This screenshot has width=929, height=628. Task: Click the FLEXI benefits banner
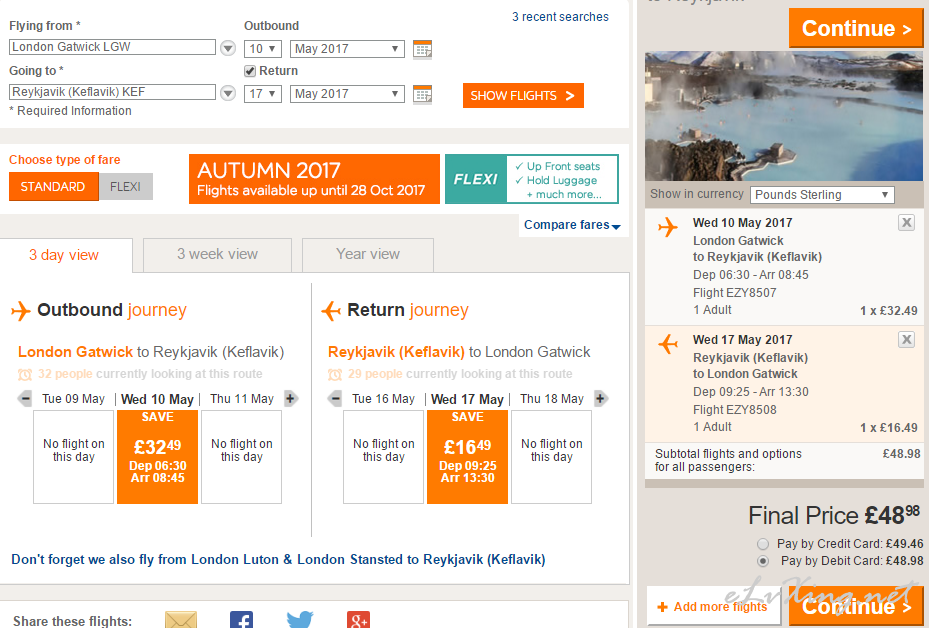pos(531,179)
